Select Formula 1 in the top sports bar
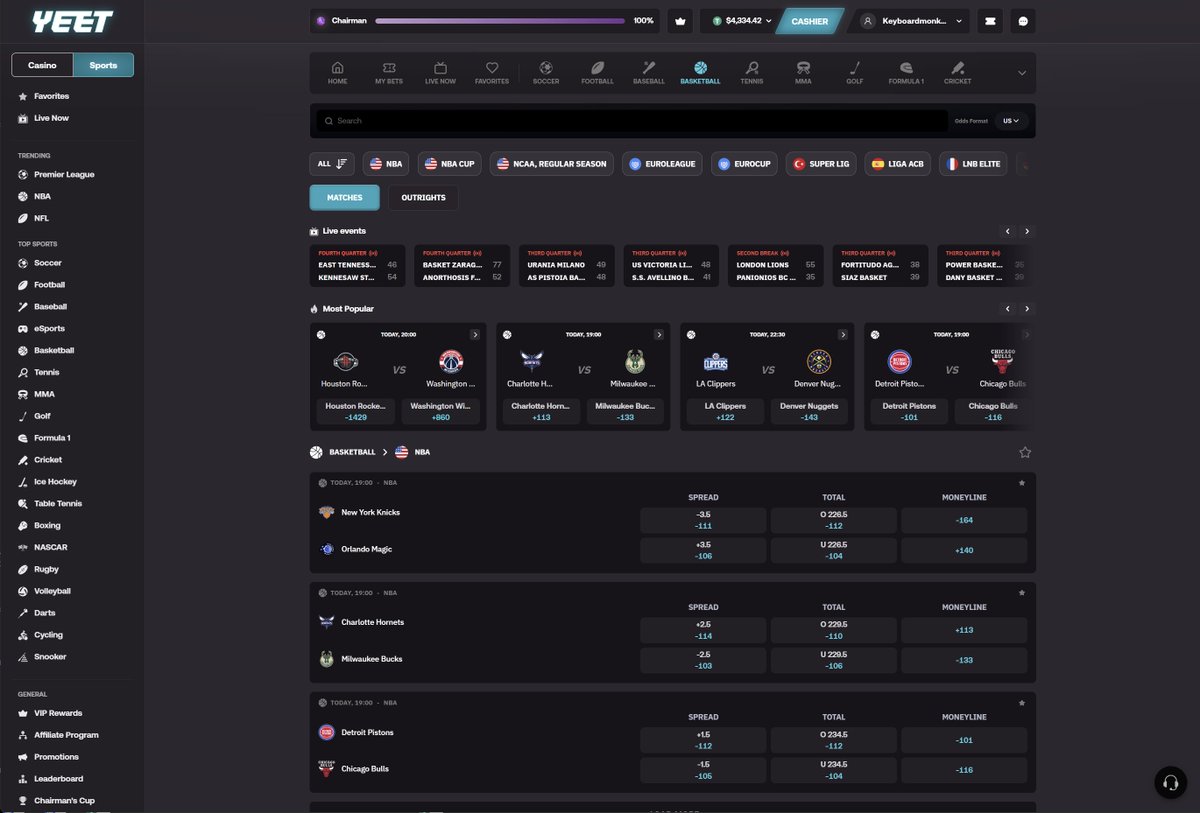Image resolution: width=1200 pixels, height=813 pixels. [x=906, y=73]
